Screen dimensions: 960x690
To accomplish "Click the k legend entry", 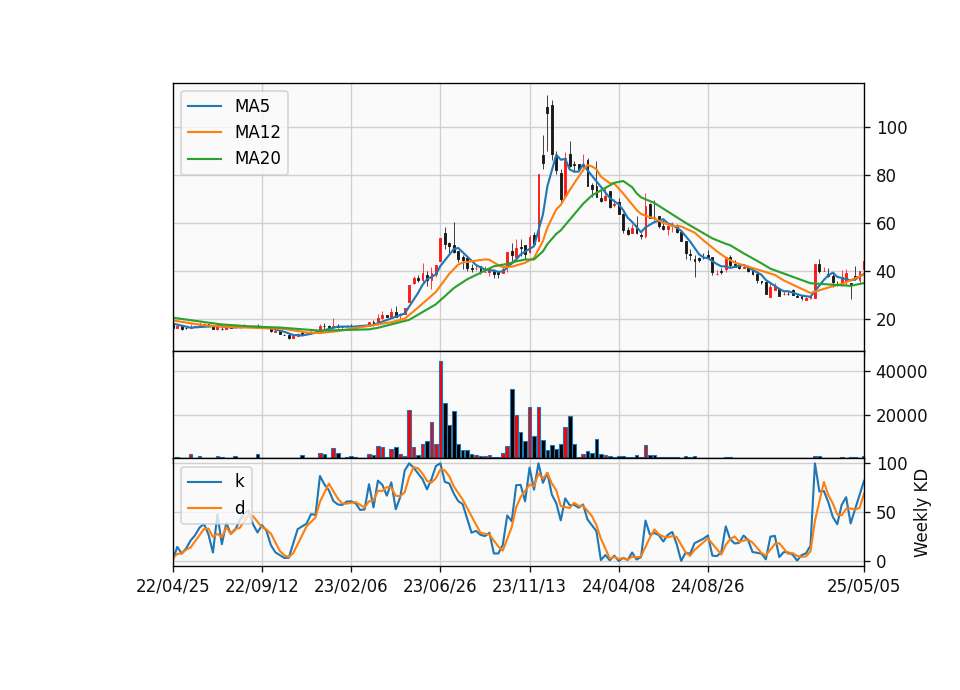I will (216, 481).
